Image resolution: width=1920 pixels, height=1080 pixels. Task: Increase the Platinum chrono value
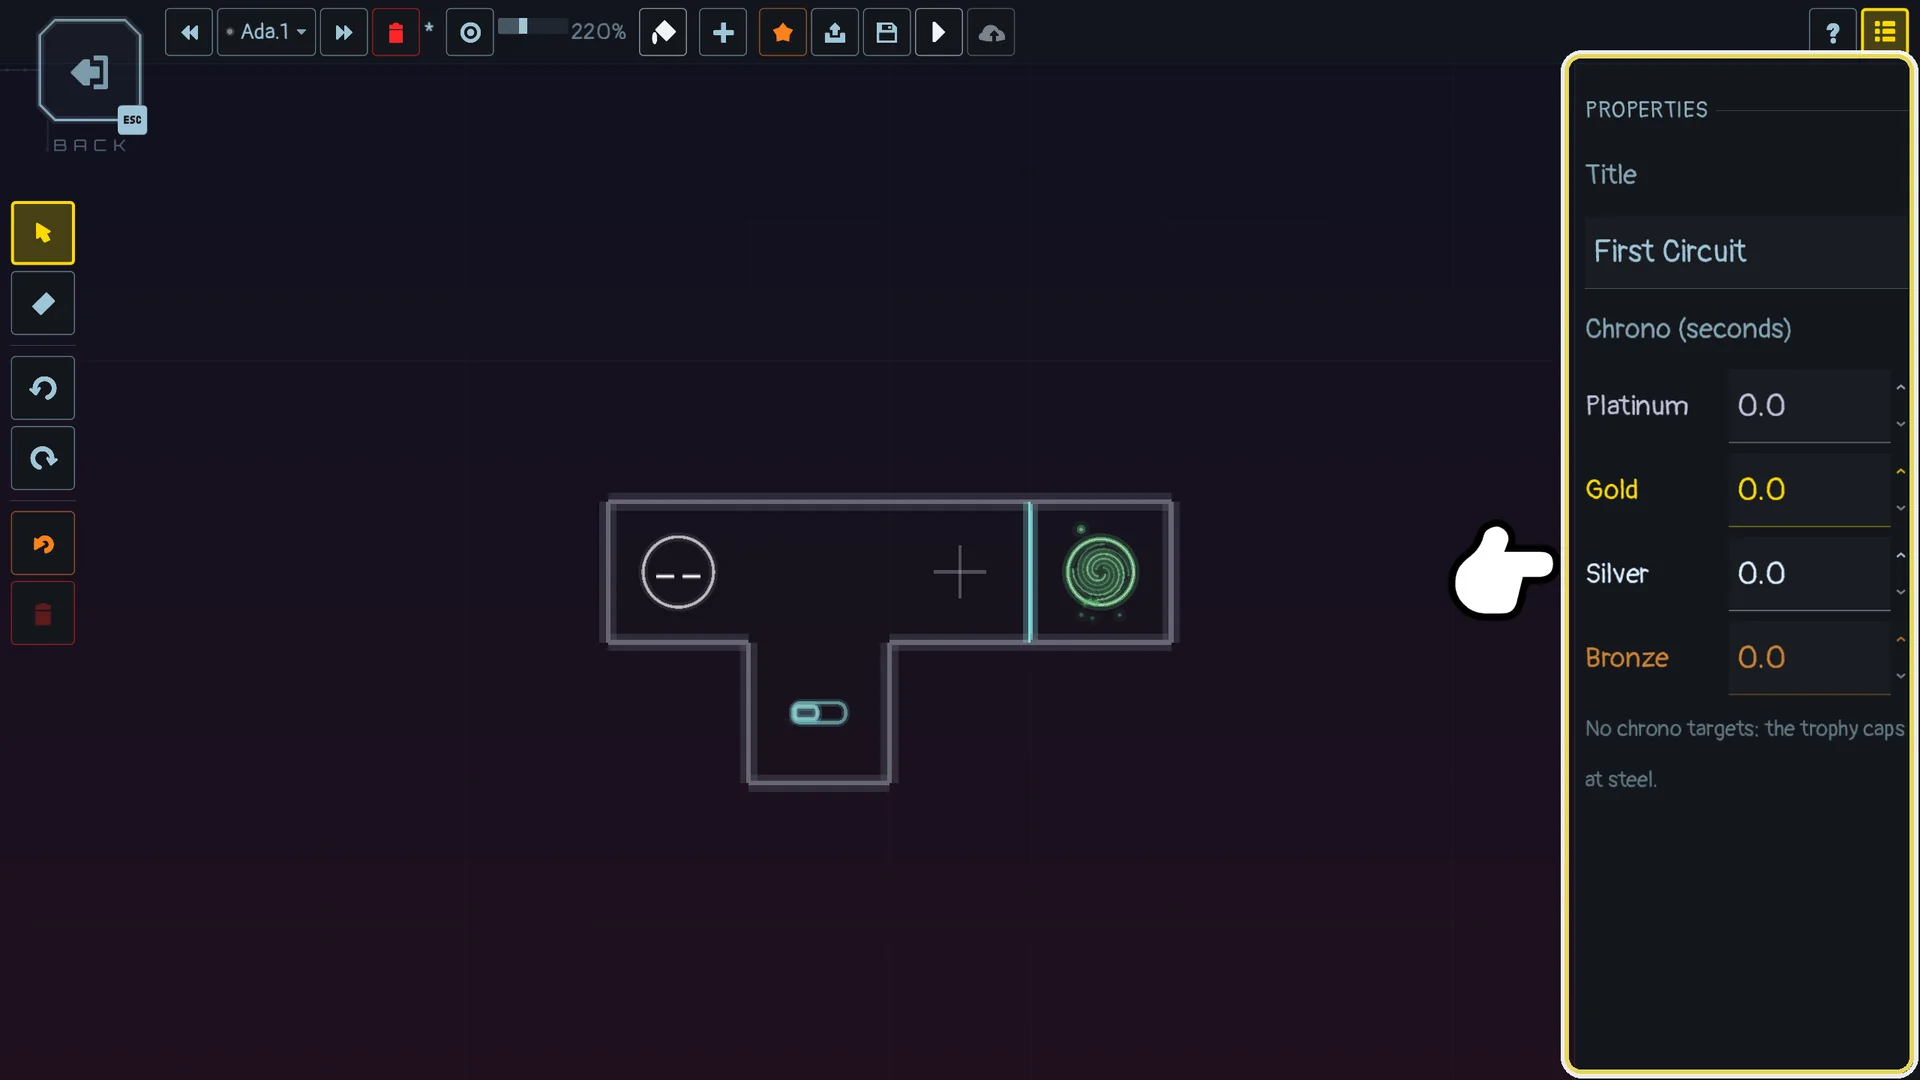coord(1900,388)
